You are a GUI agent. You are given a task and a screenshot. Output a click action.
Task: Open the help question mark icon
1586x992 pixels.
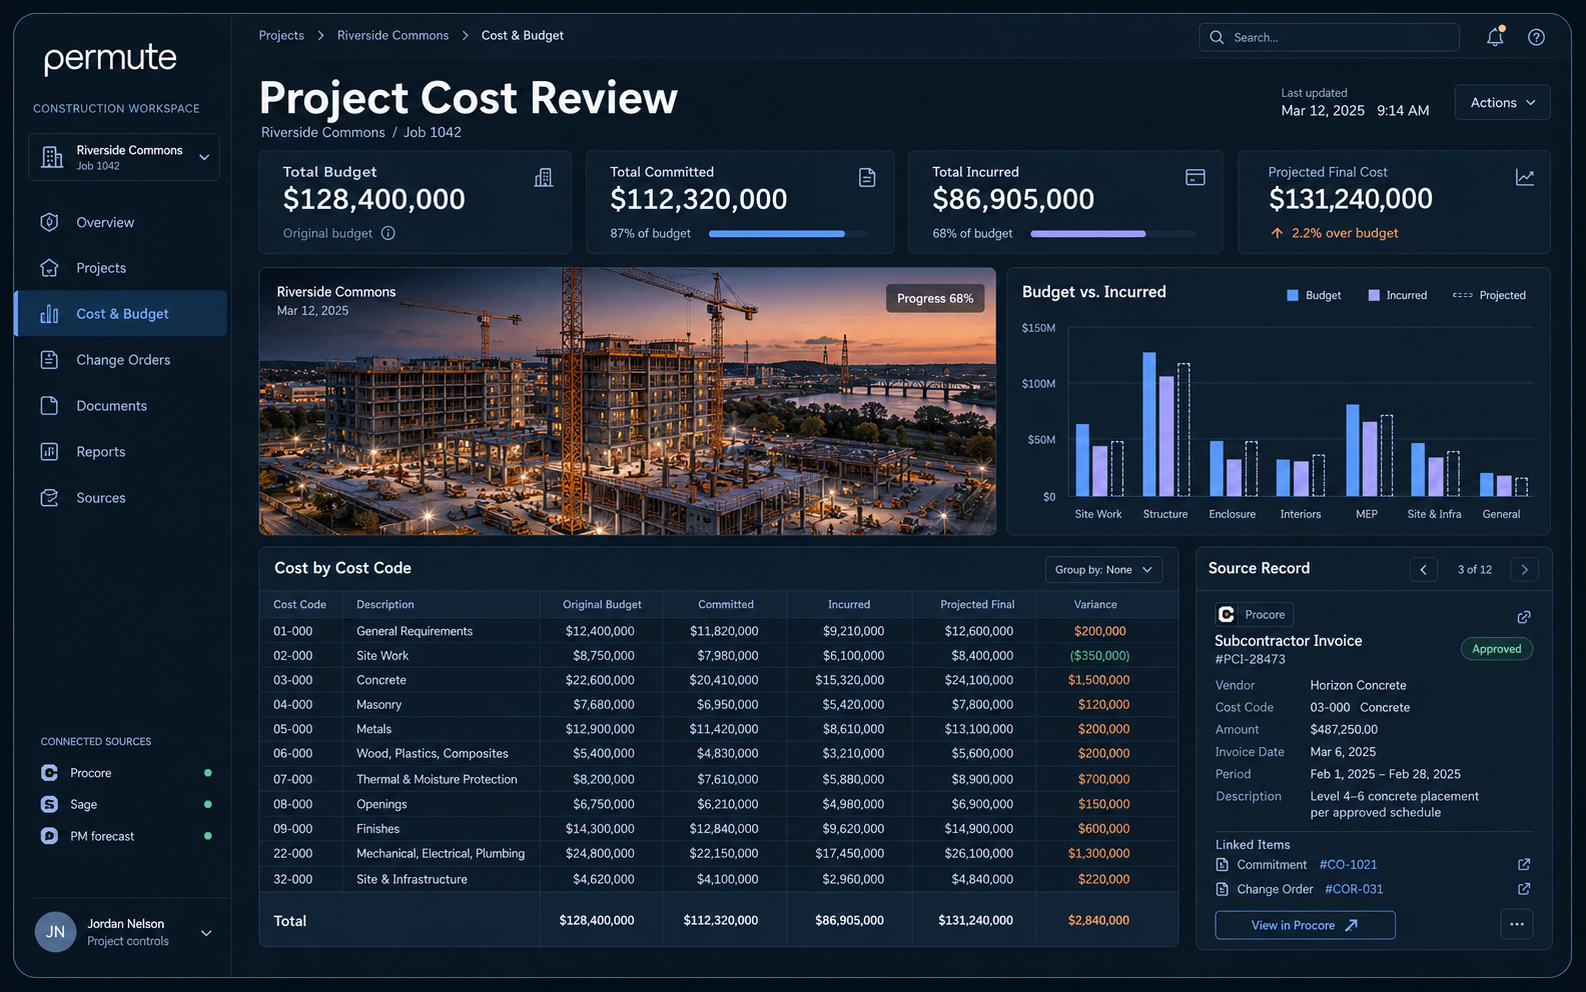[x=1536, y=37]
